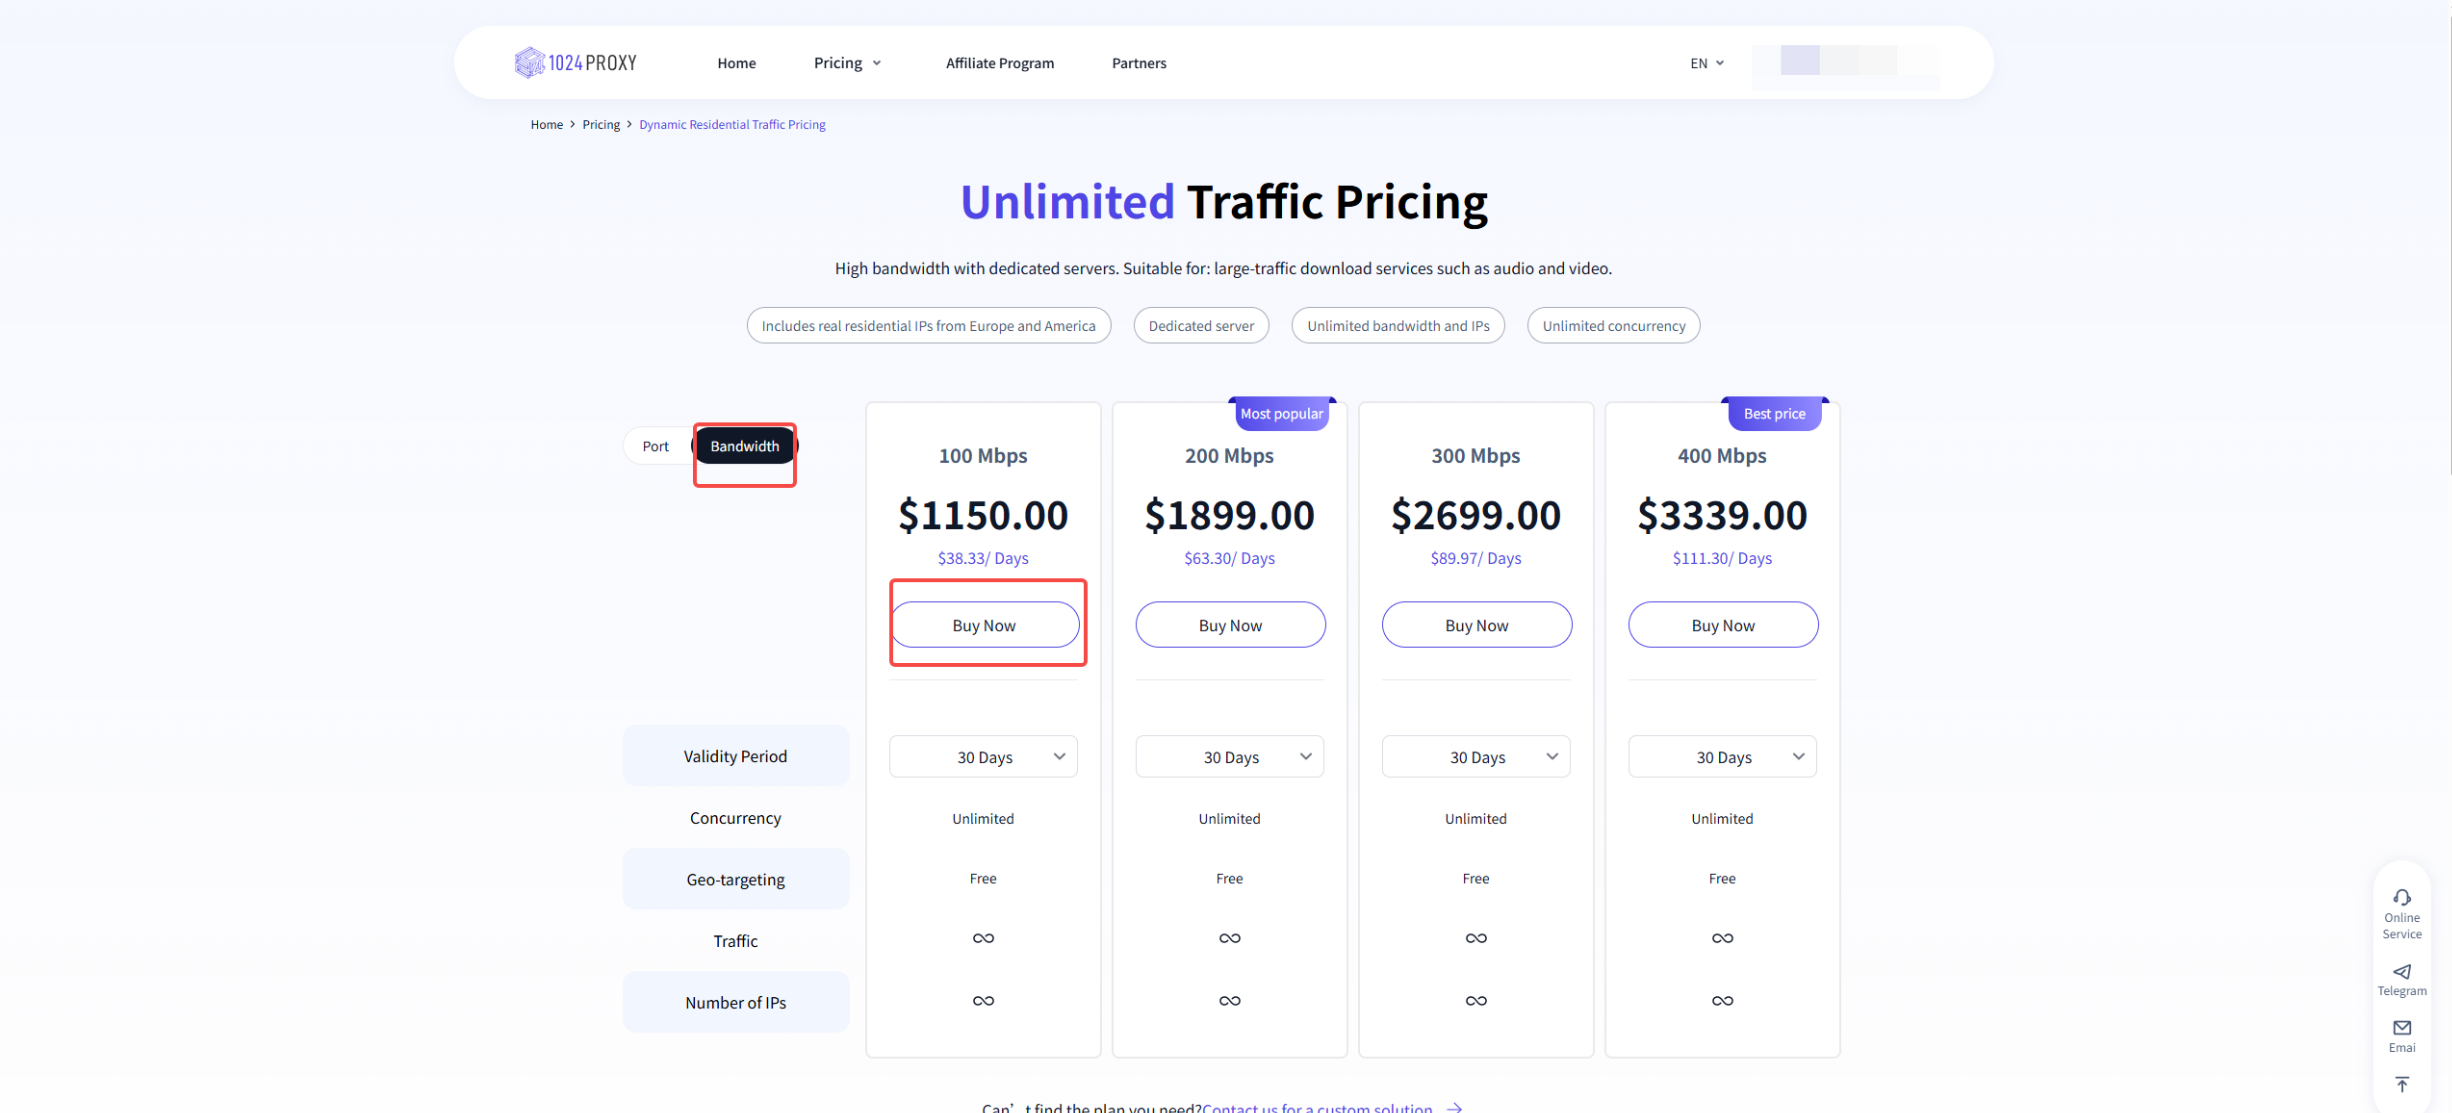Click the Most popular badge

click(1280, 414)
